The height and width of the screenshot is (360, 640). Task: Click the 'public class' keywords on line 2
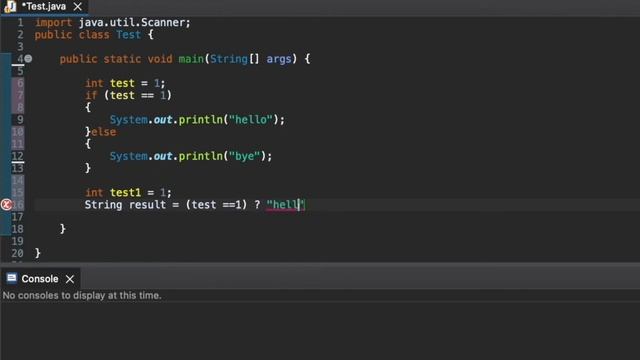tap(72, 35)
